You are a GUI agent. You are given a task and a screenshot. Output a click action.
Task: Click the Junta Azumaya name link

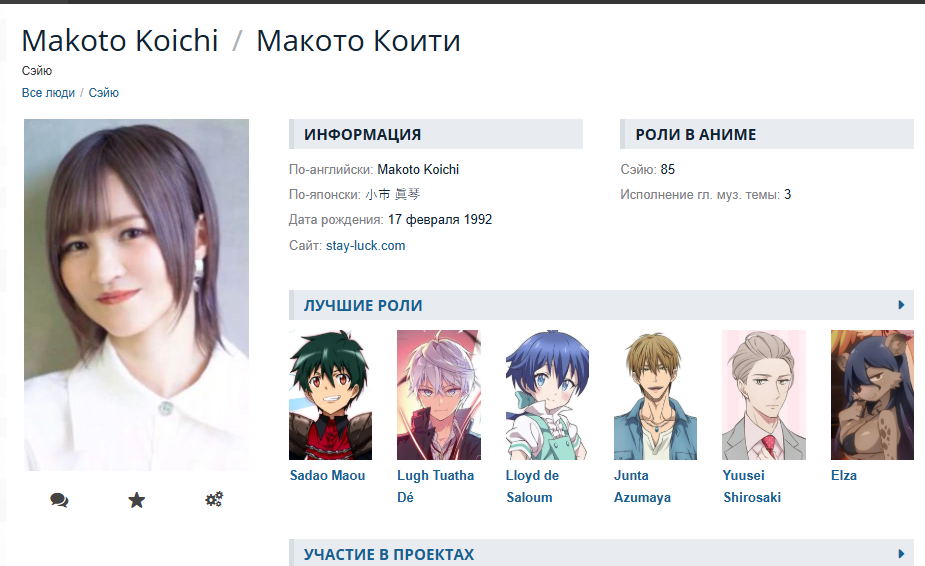tap(642, 486)
